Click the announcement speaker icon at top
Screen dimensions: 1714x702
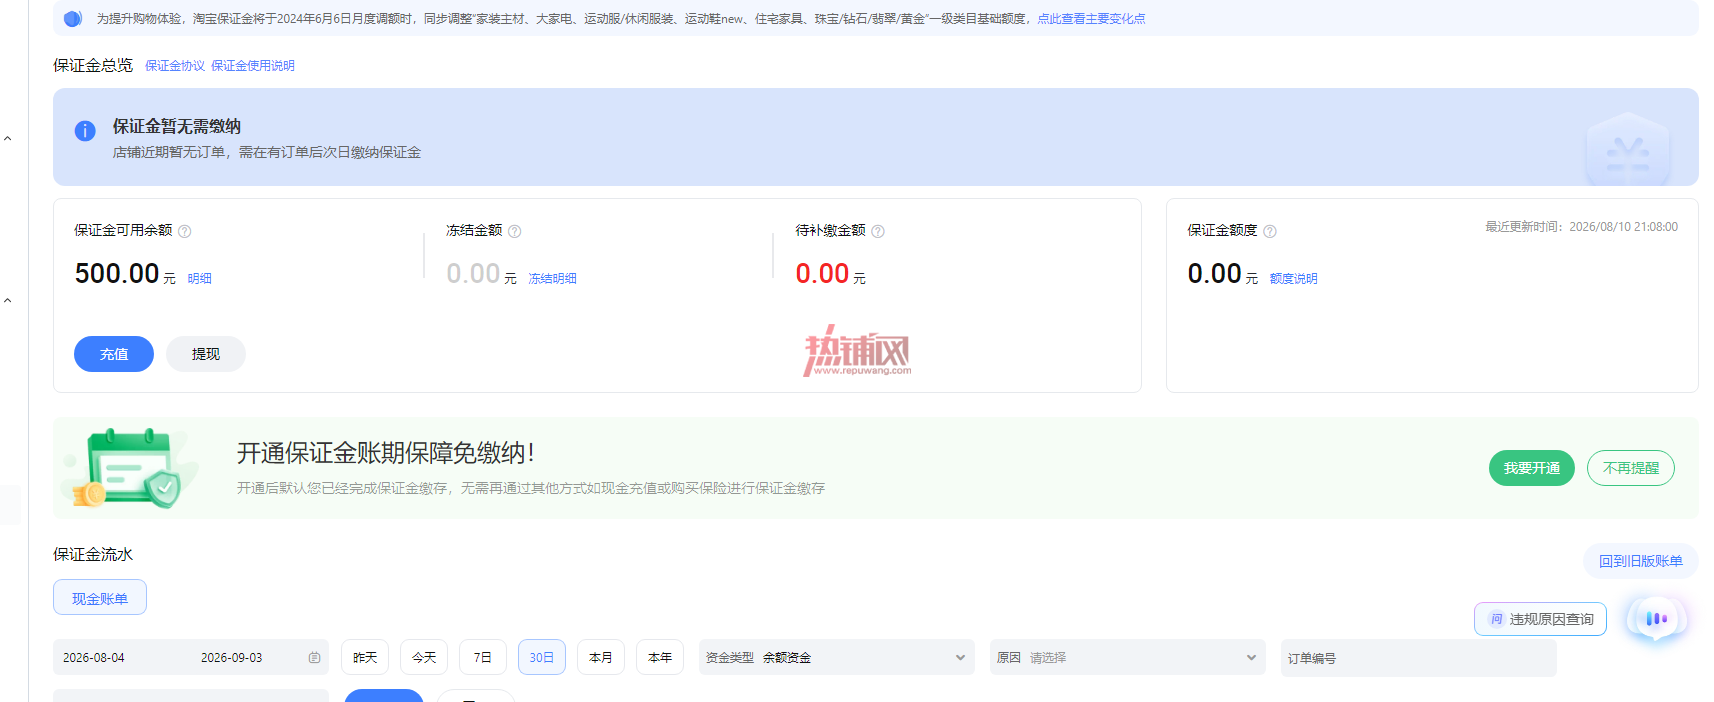[72, 18]
